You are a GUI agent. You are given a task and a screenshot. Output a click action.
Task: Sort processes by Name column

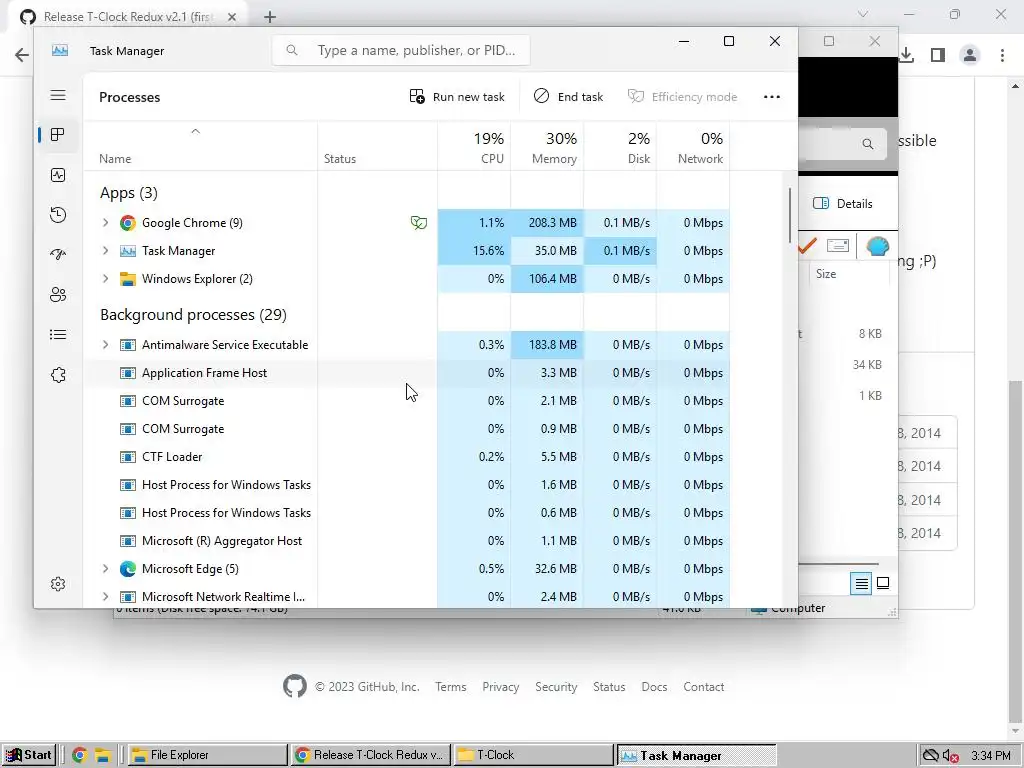[200, 146]
